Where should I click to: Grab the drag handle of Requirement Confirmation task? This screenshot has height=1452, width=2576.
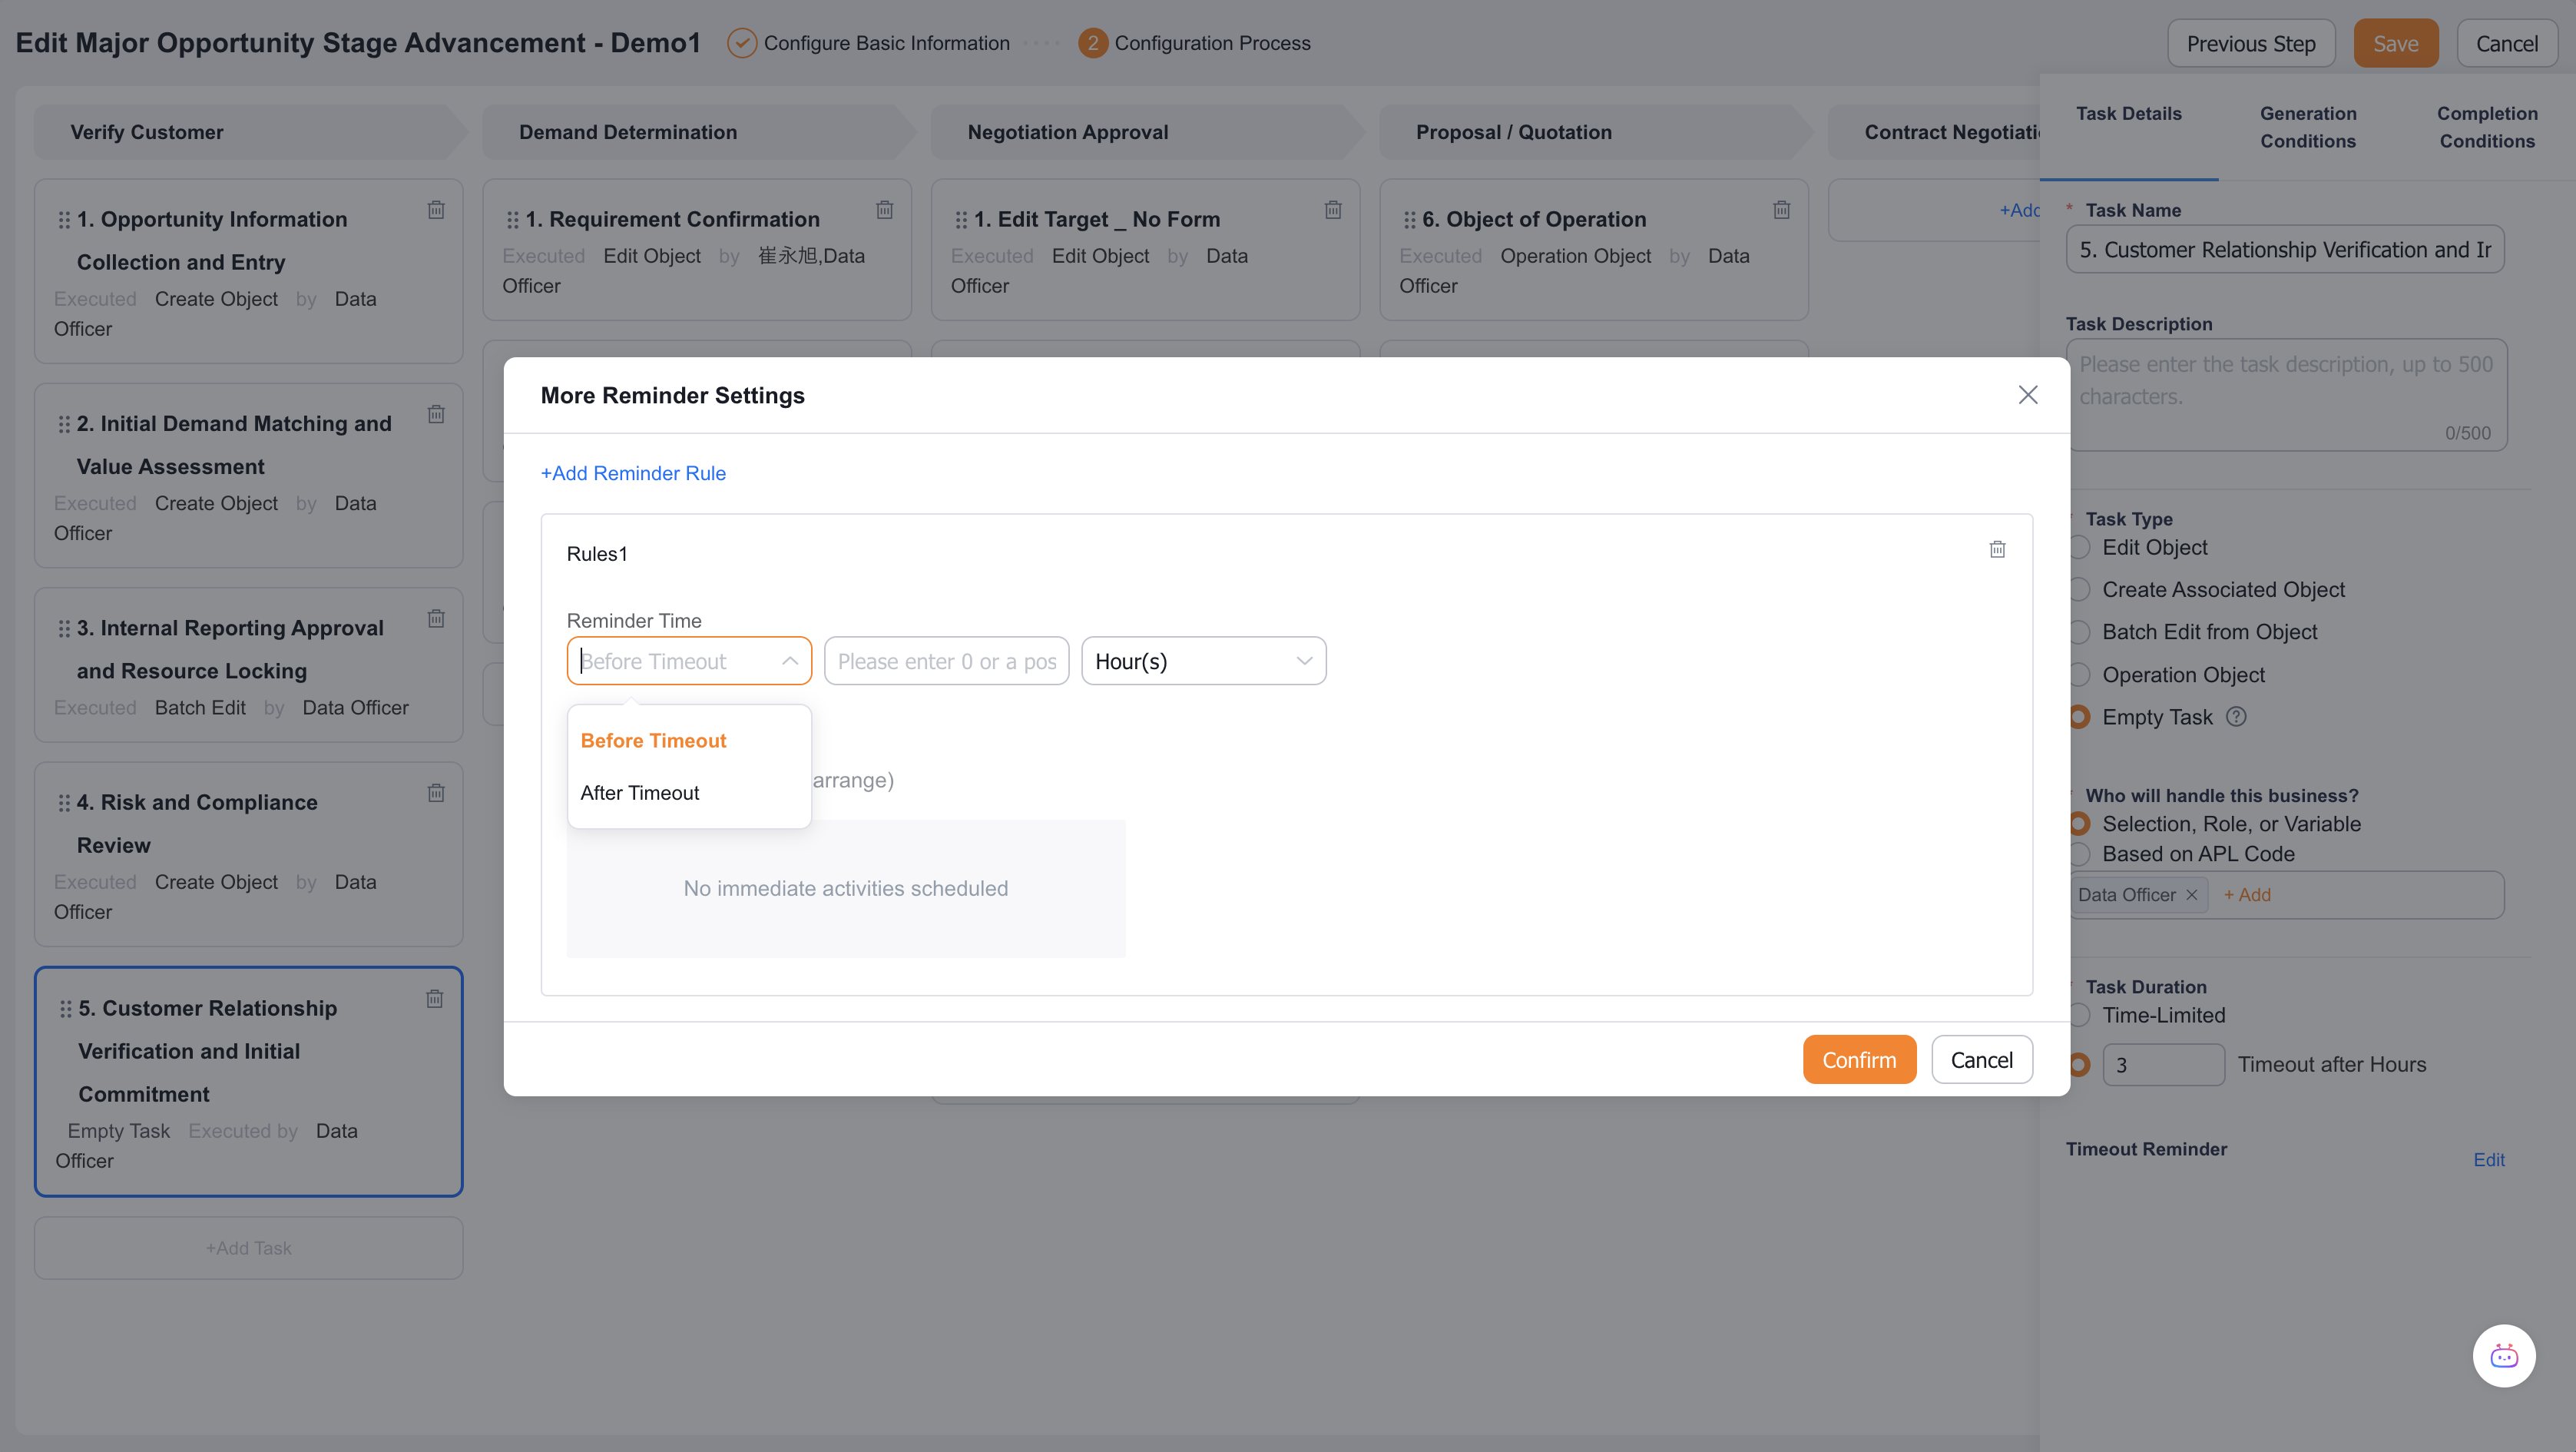pos(513,220)
